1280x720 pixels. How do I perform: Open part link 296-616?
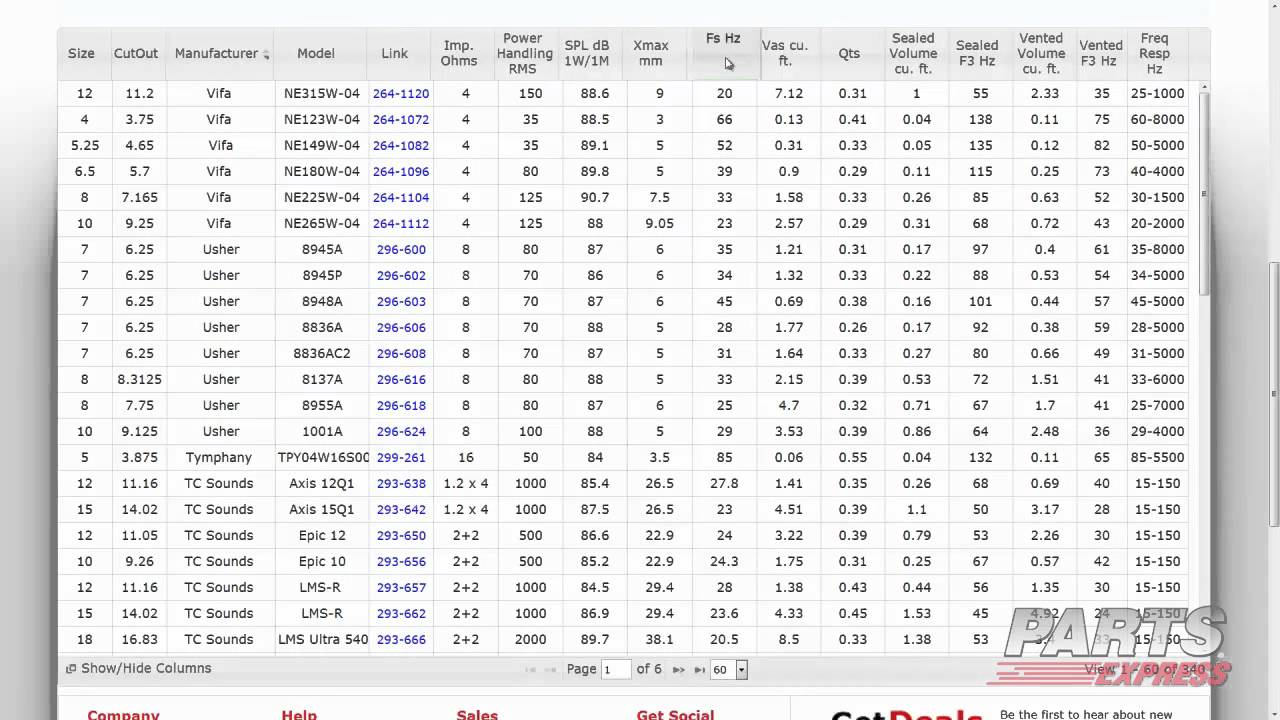click(401, 379)
